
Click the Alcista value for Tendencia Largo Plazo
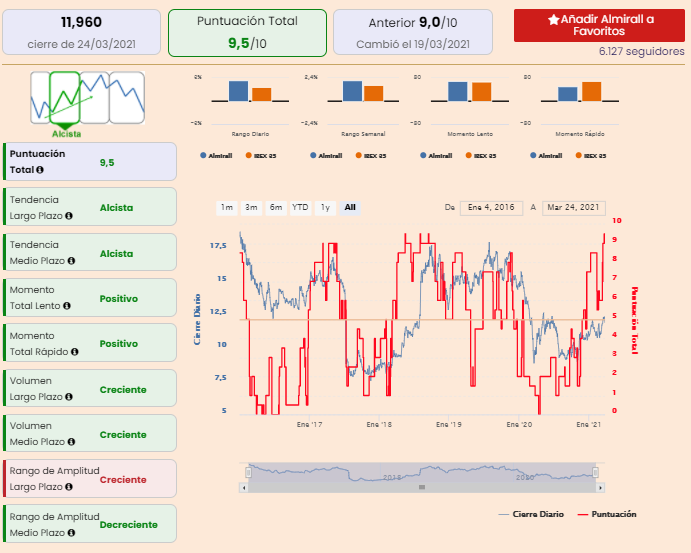tap(116, 208)
